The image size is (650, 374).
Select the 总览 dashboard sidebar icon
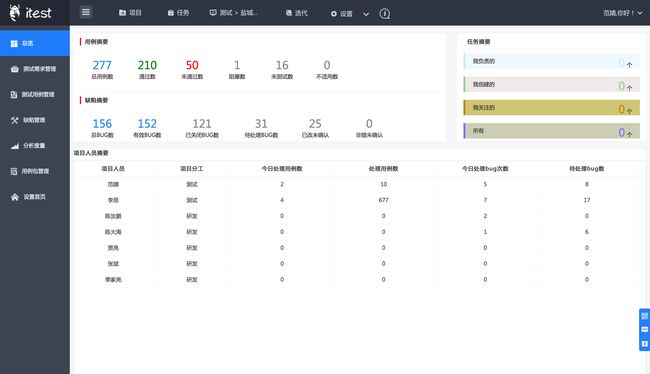pos(14,43)
